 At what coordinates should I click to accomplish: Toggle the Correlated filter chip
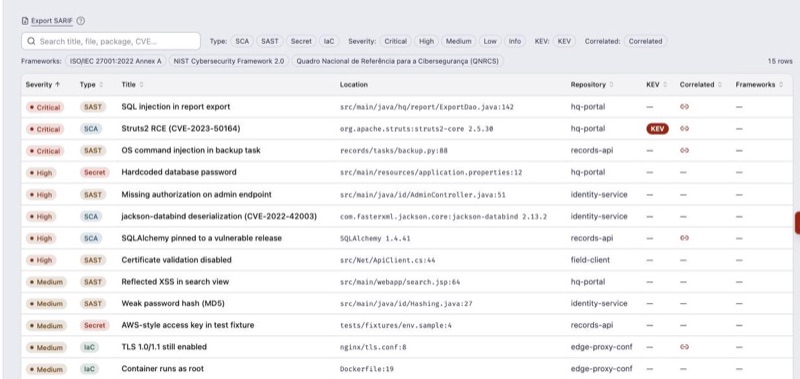(645, 41)
